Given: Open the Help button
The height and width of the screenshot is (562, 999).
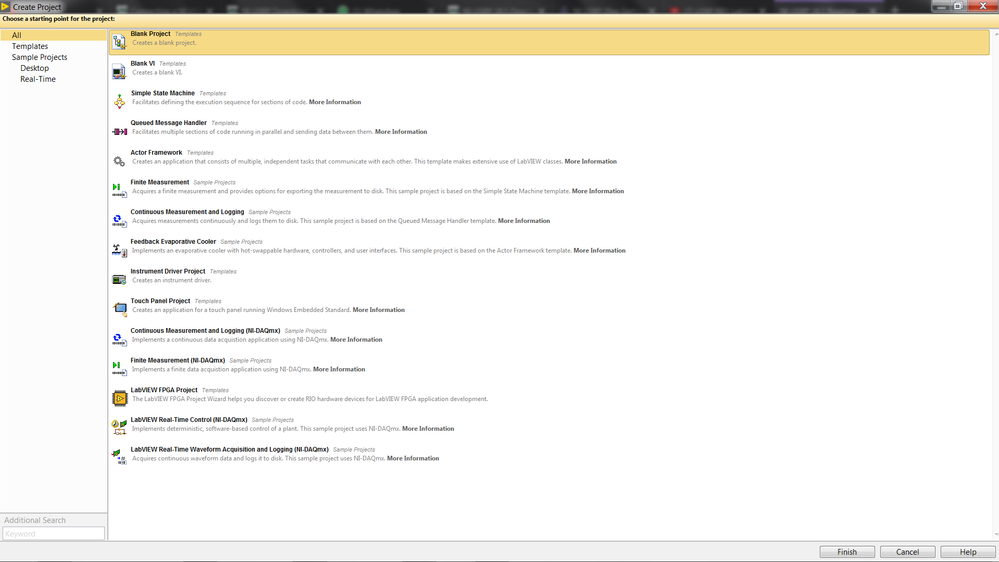Looking at the screenshot, I should pyautogui.click(x=968, y=552).
